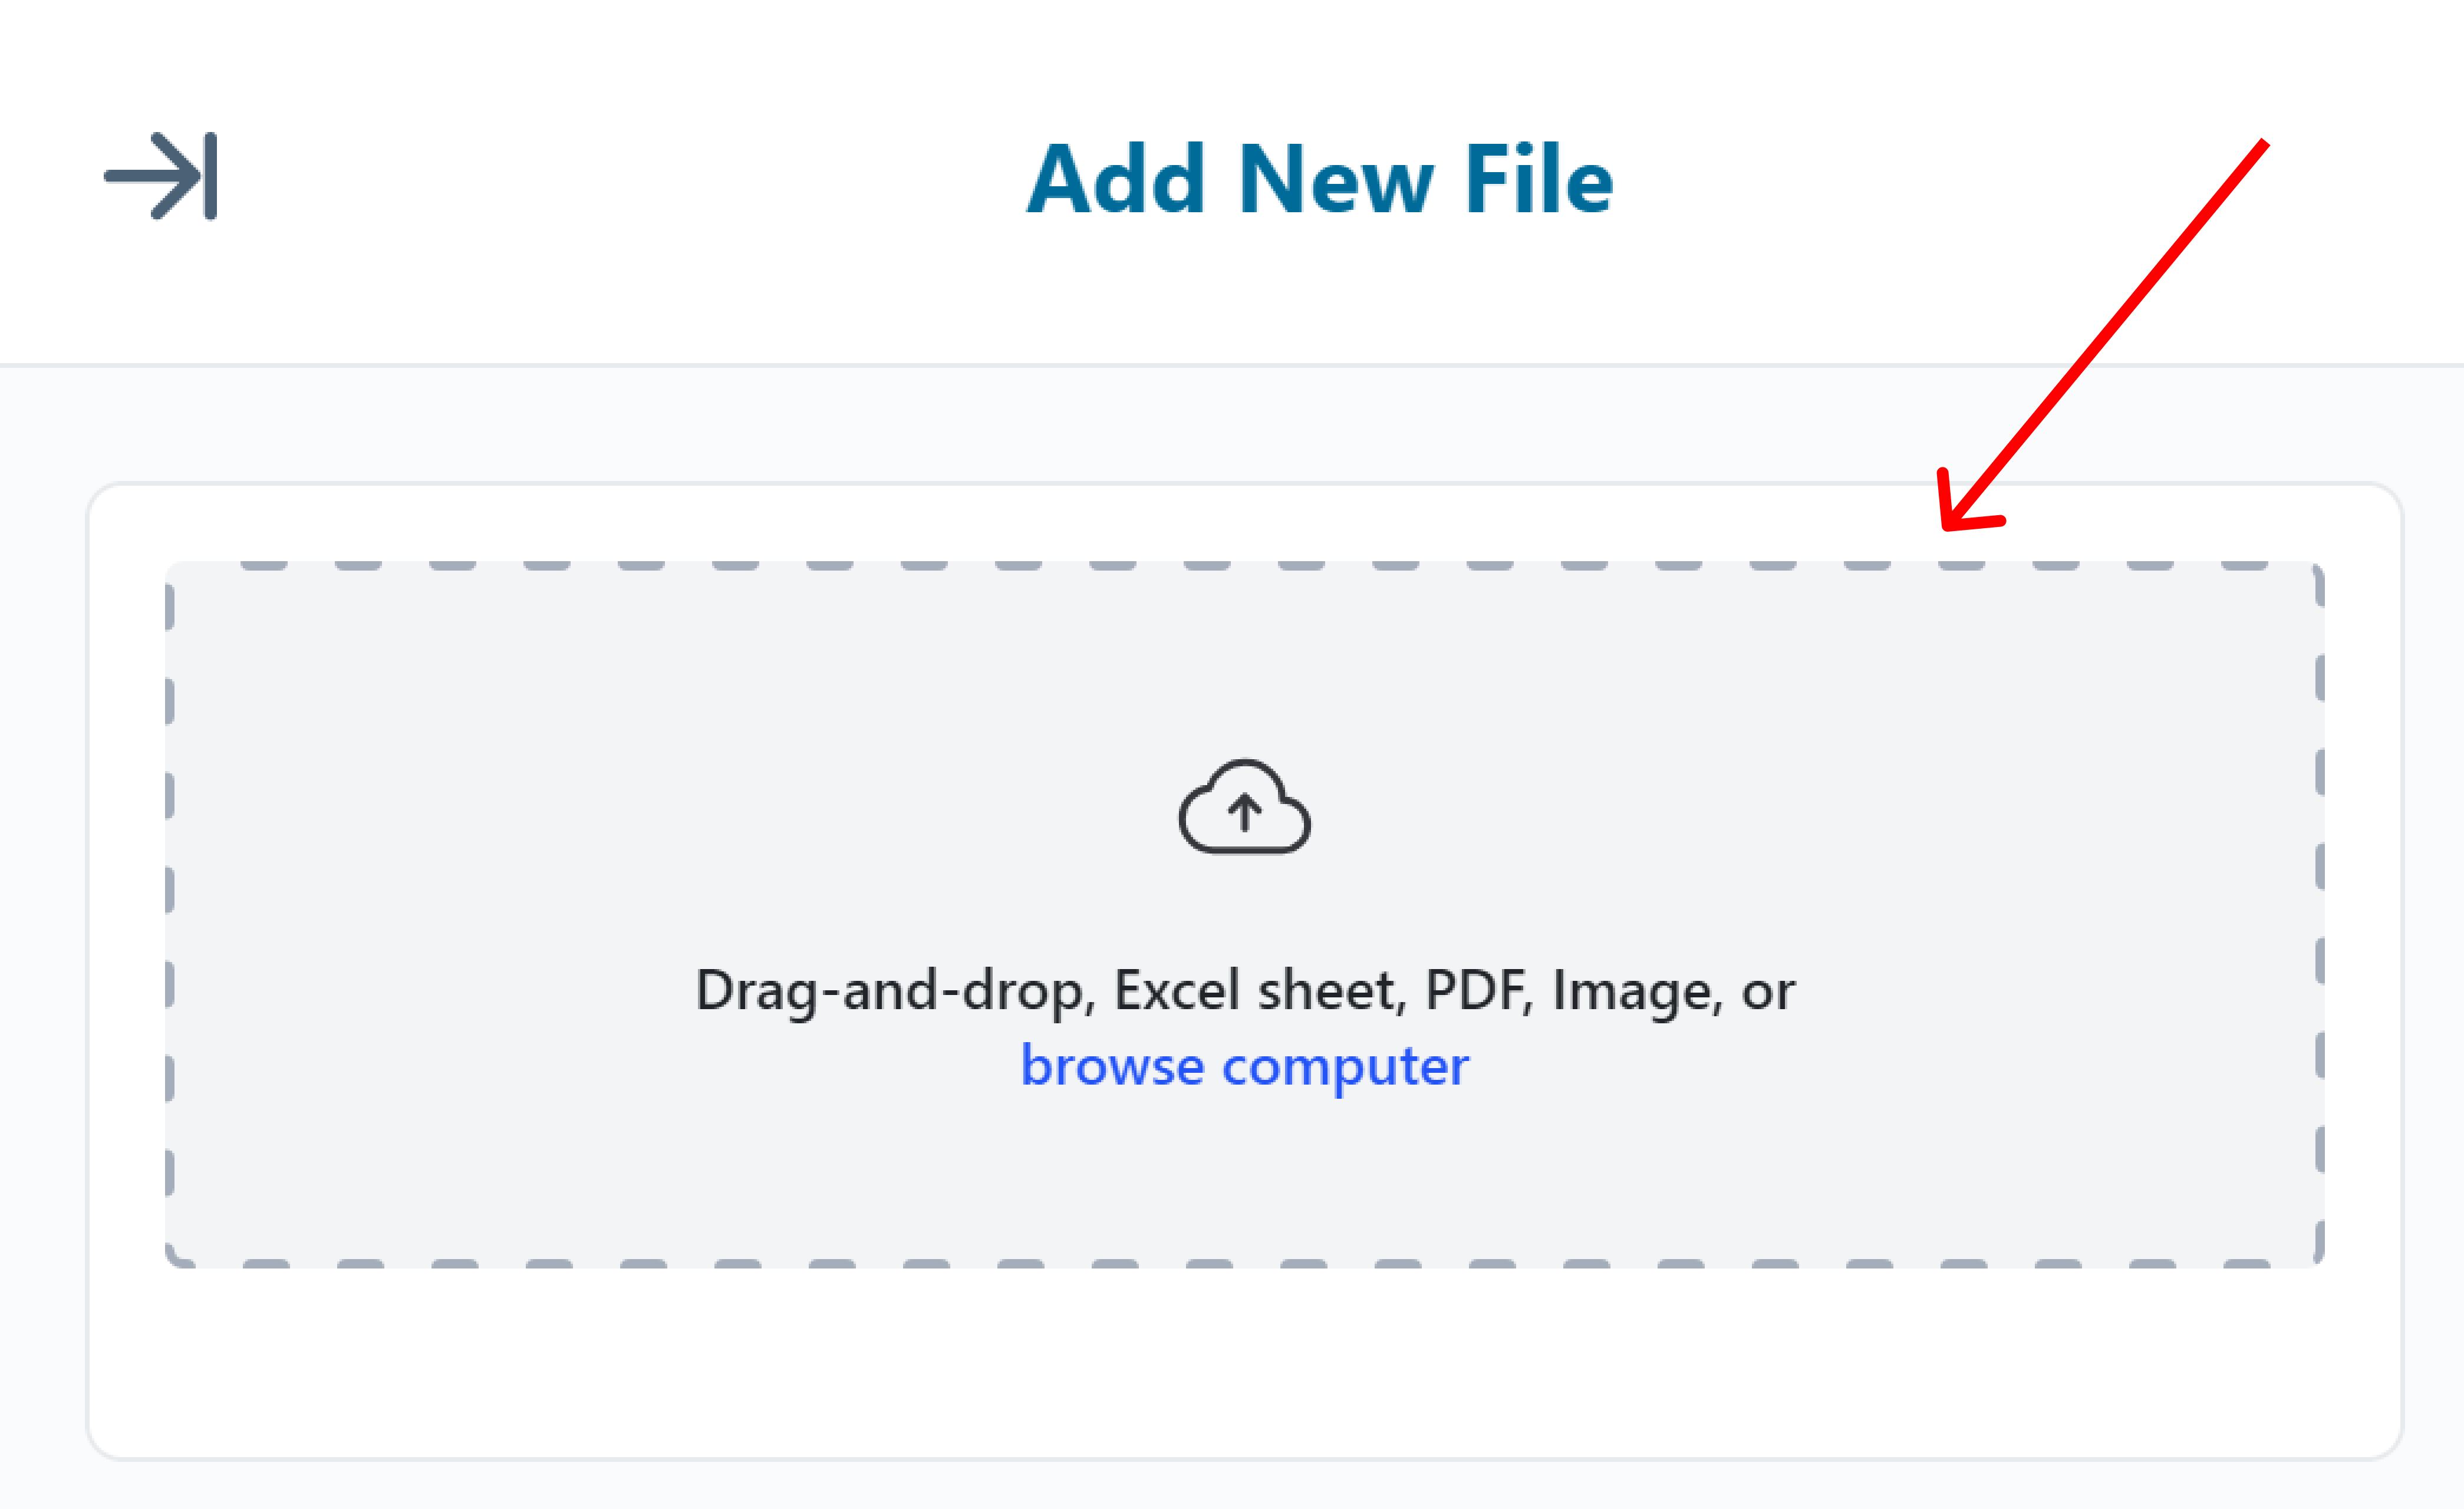Viewport: 2464px width, 1509px height.
Task: Click inside the dashed drag-and-drop zone
Action: point(1244,914)
